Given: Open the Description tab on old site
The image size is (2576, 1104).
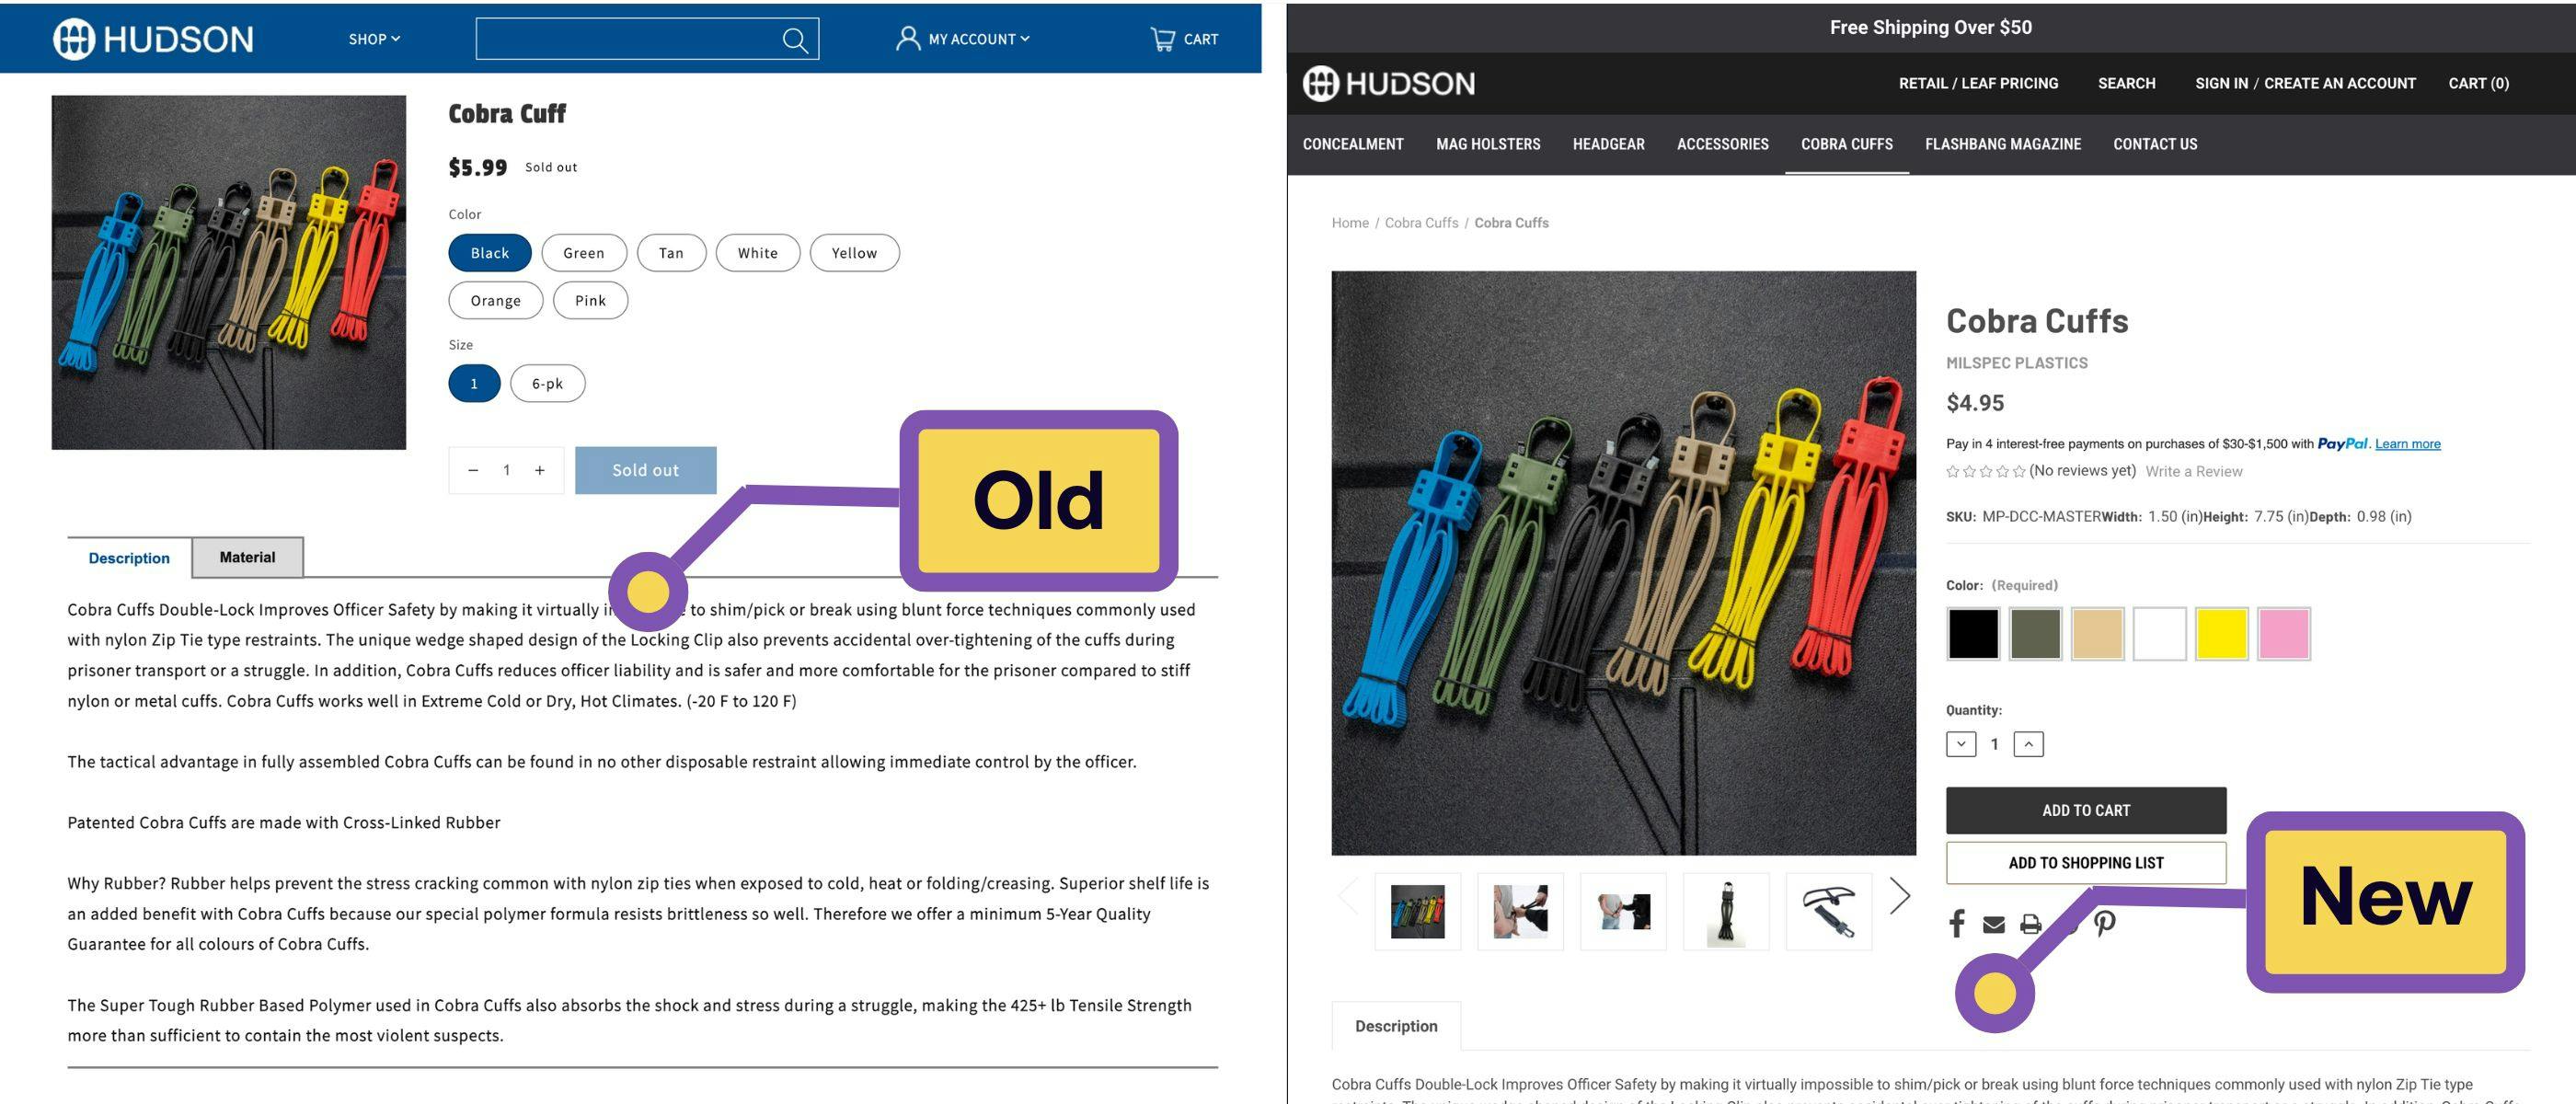Looking at the screenshot, I should pyautogui.click(x=129, y=558).
